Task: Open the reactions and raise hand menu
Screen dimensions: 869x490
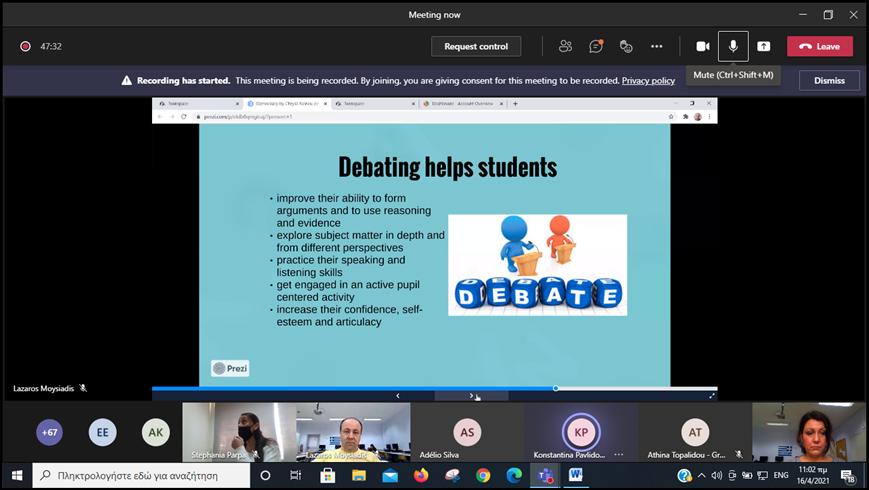Action: tap(626, 47)
